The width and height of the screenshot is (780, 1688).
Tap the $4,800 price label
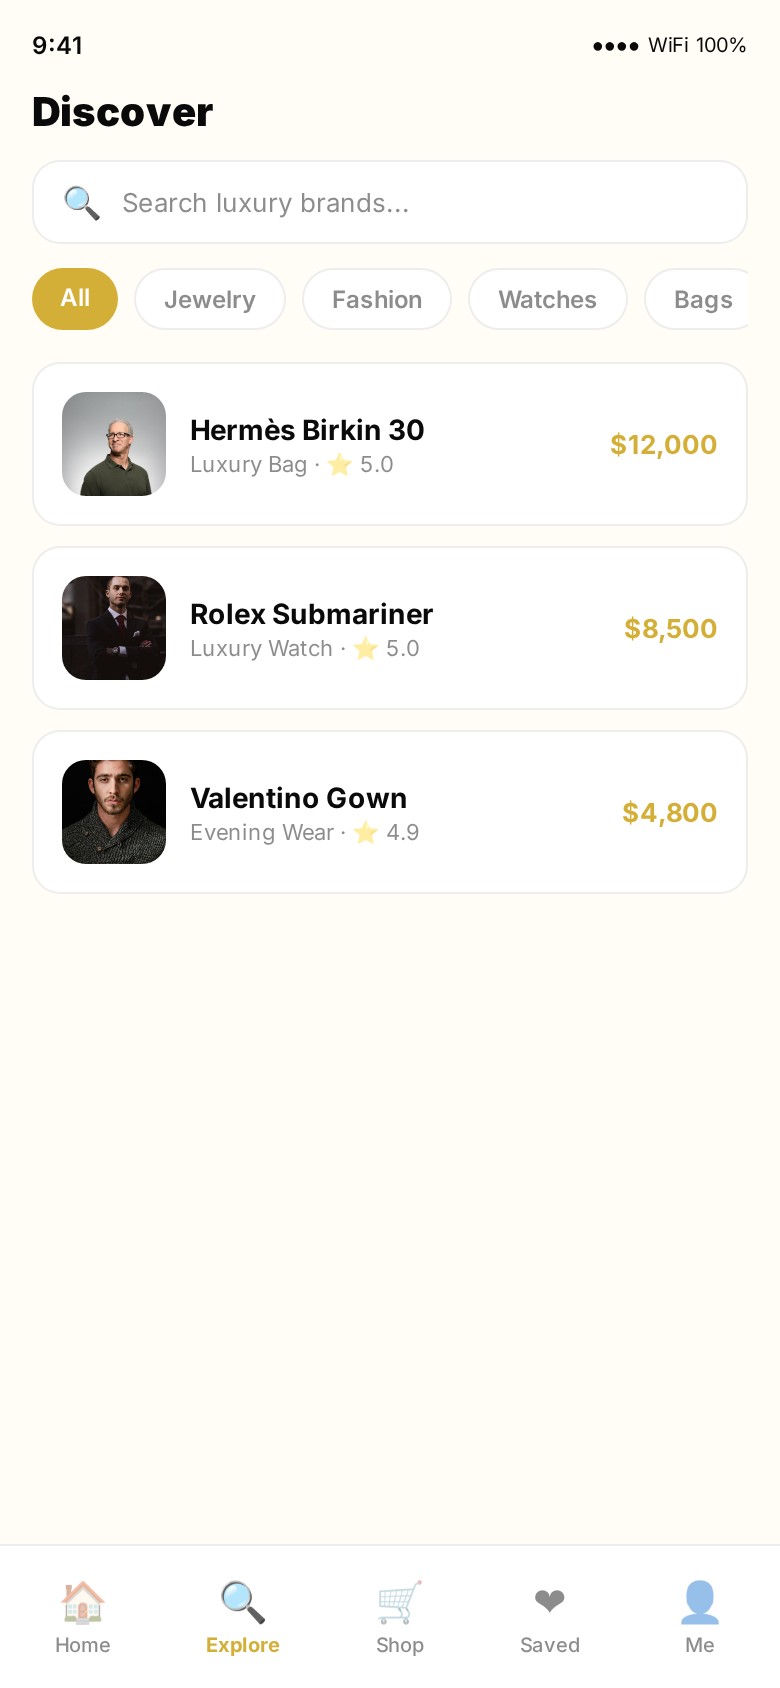[x=669, y=813]
